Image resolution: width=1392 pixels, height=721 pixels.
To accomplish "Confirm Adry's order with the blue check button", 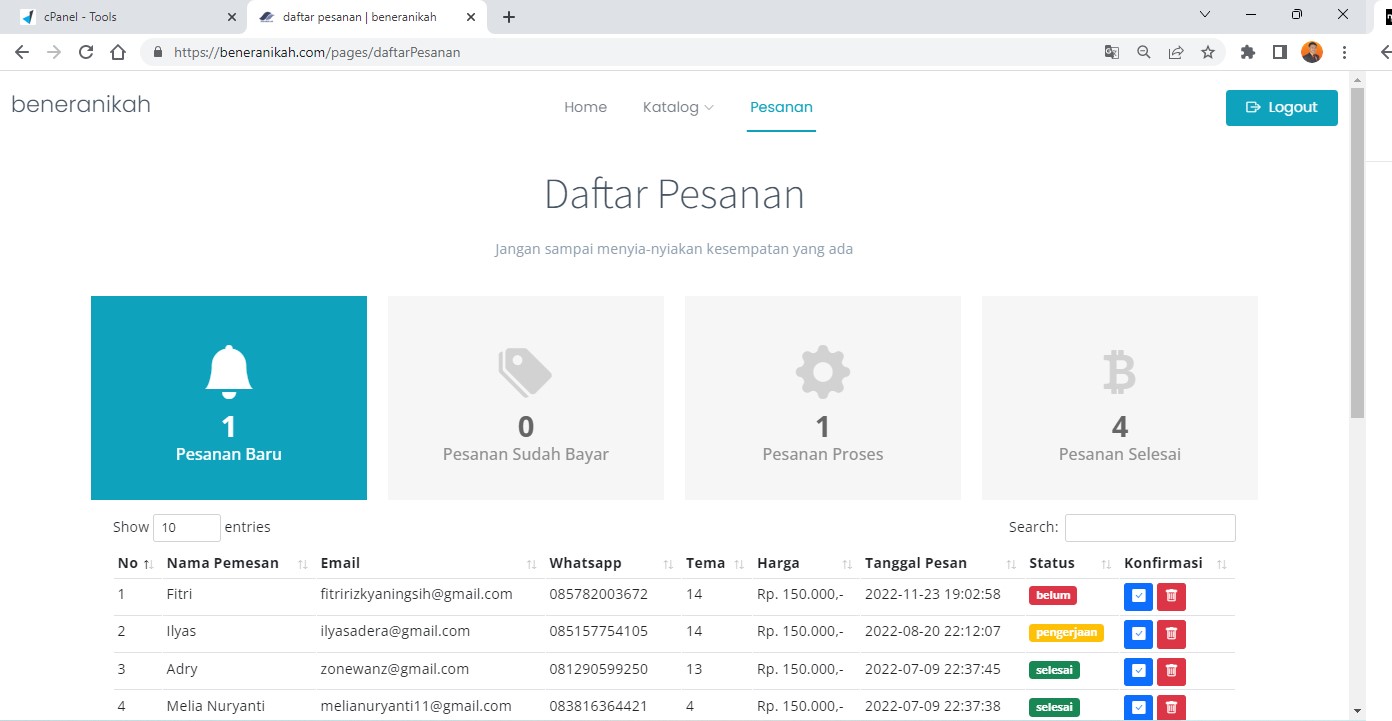I will point(1138,671).
